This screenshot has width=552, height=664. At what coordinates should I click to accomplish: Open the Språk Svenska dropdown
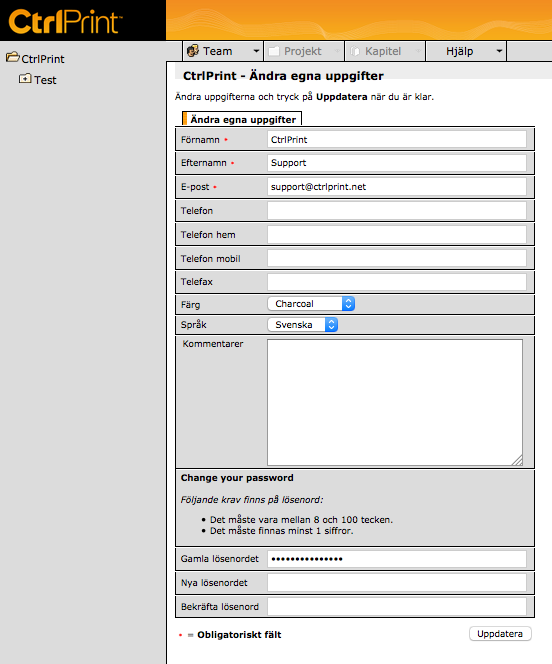[303, 325]
